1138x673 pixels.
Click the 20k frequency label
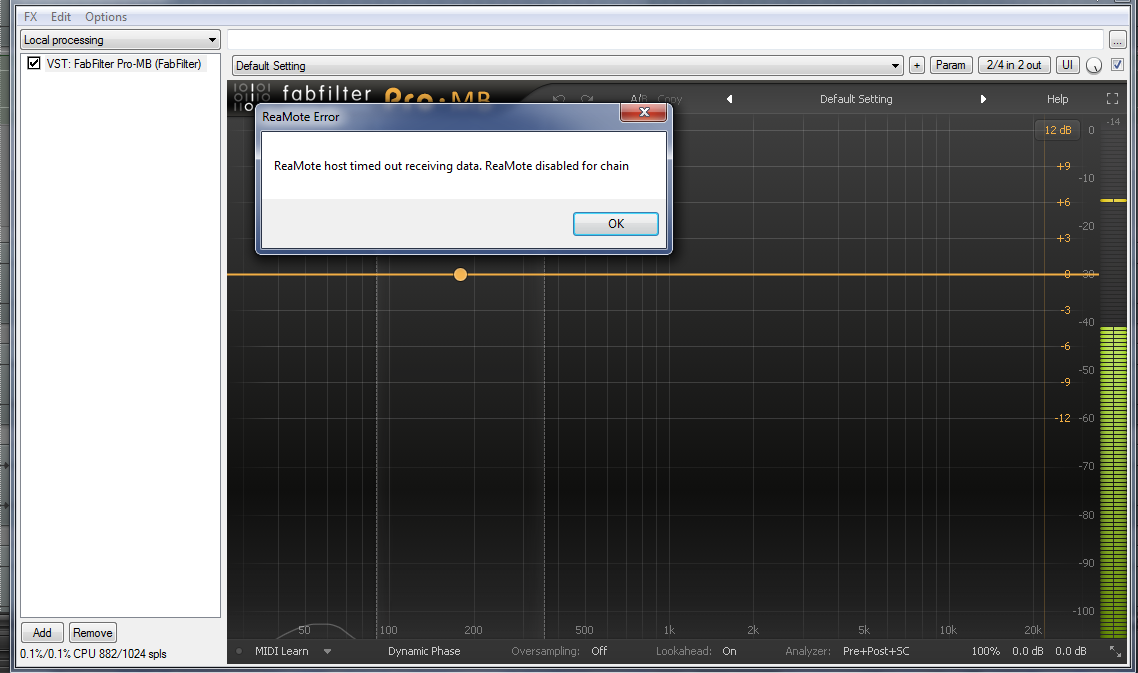1033,630
